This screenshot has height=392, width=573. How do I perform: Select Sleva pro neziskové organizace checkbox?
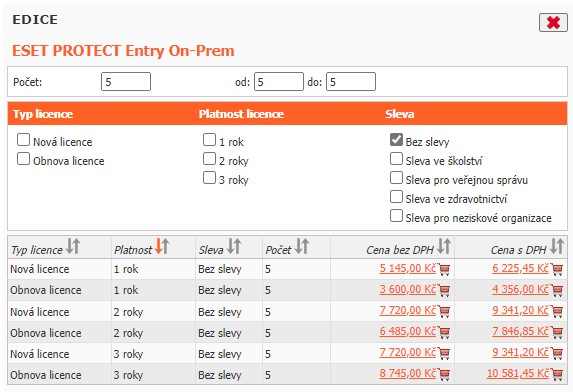(396, 216)
